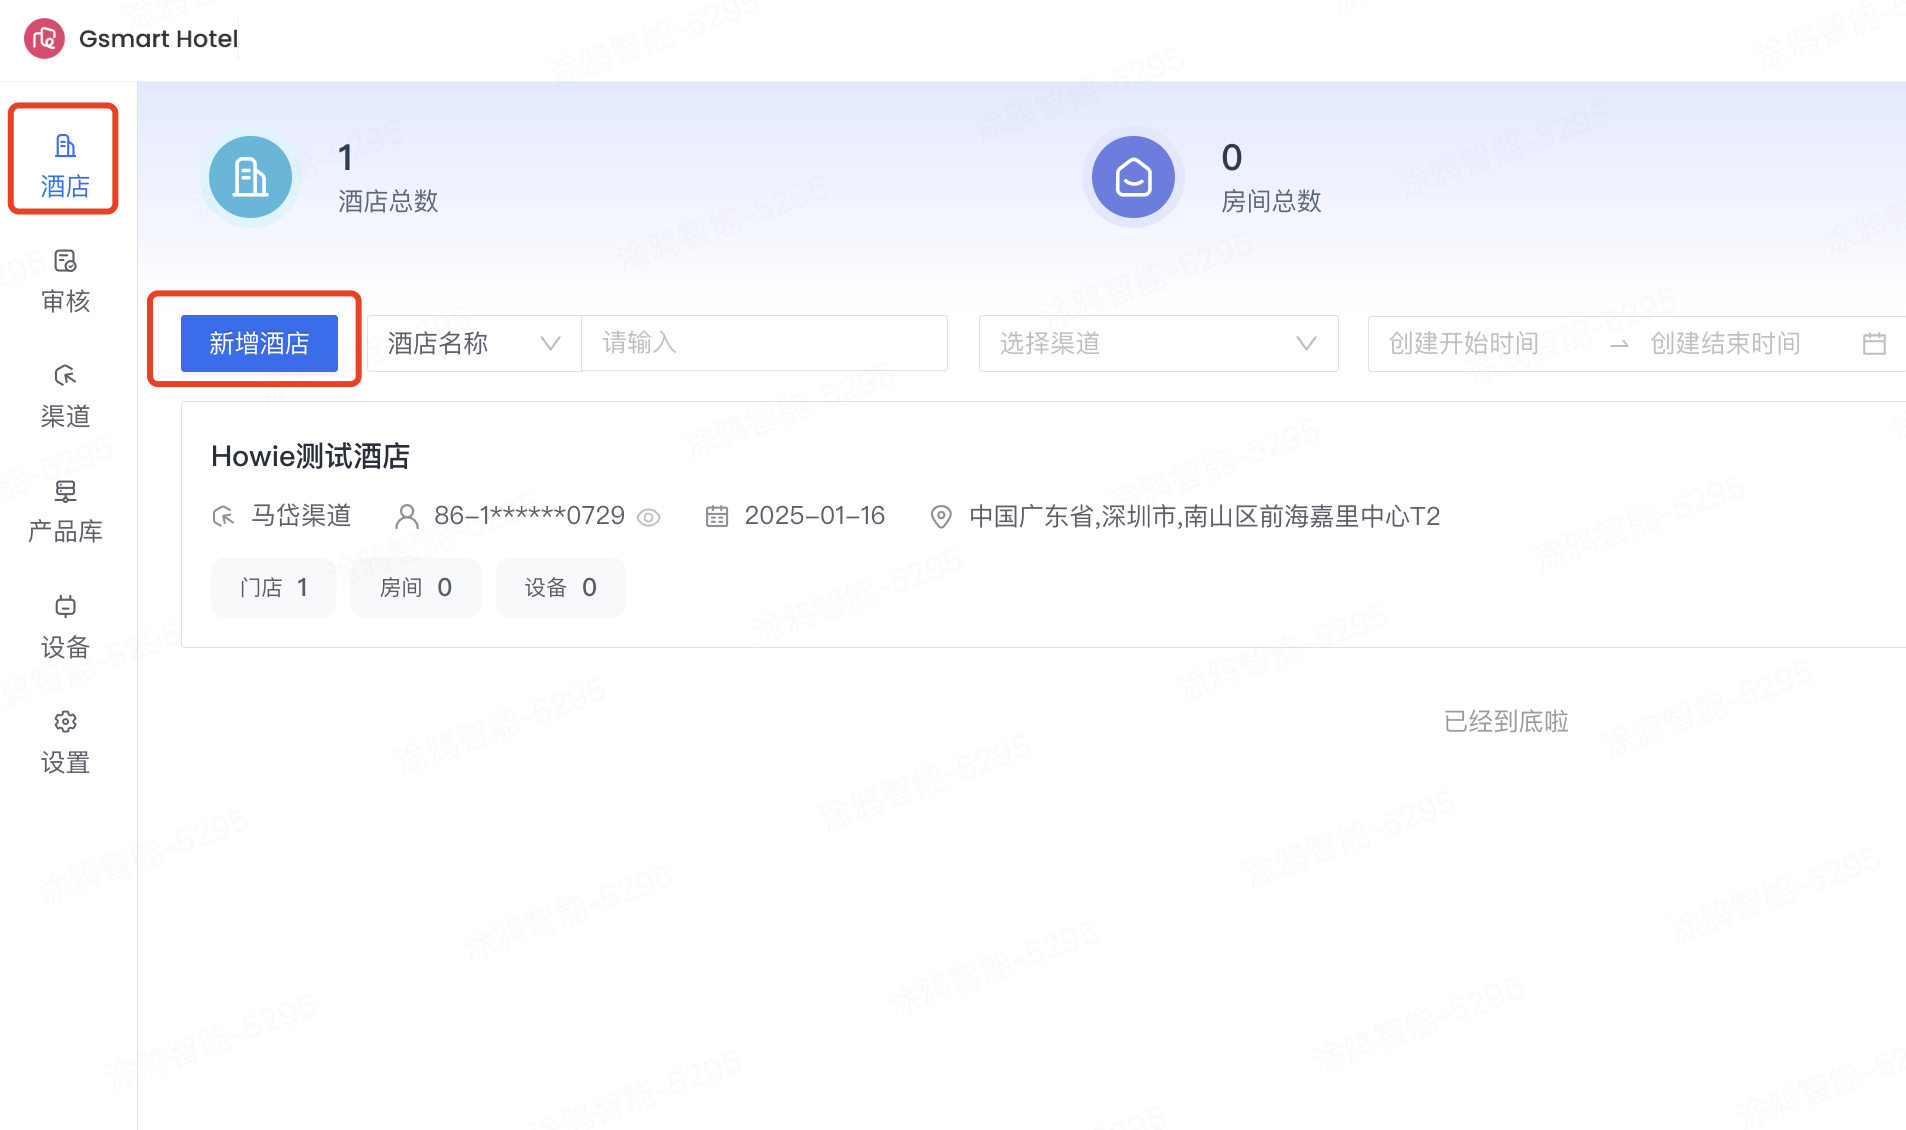1906x1130 pixels.
Task: Focus the 请输入 search input field
Action: pos(765,343)
